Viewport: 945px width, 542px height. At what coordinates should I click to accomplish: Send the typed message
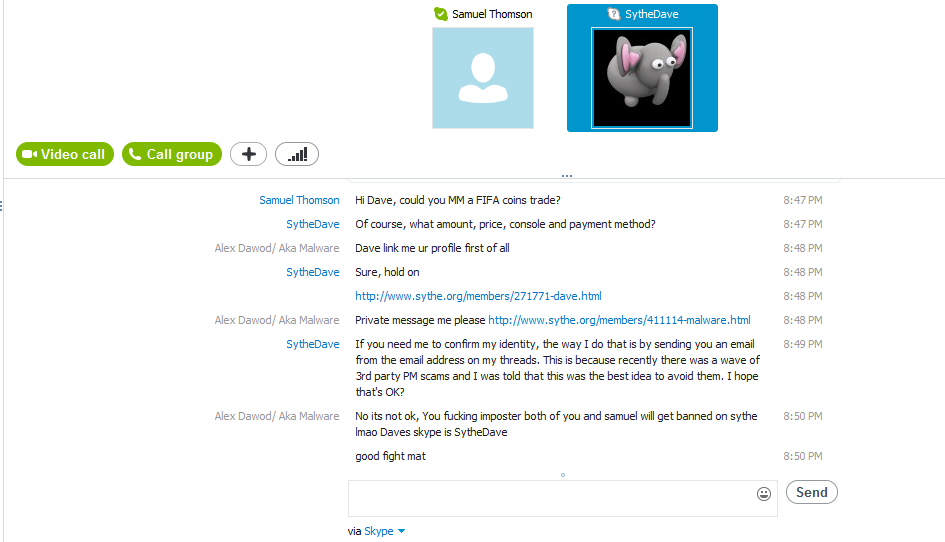pos(812,493)
